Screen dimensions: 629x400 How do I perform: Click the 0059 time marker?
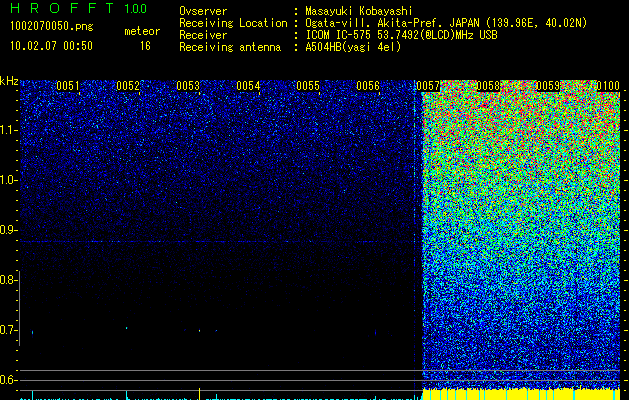(548, 86)
